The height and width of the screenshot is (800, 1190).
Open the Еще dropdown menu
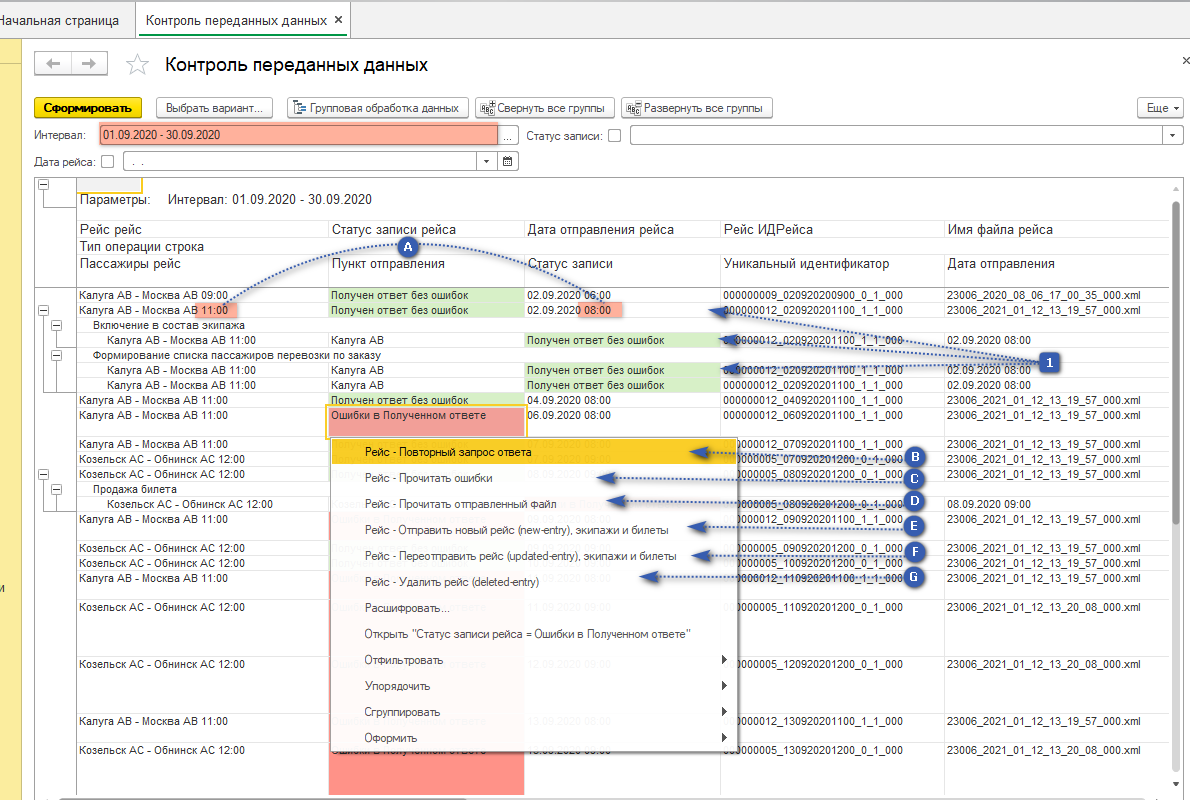1160,108
